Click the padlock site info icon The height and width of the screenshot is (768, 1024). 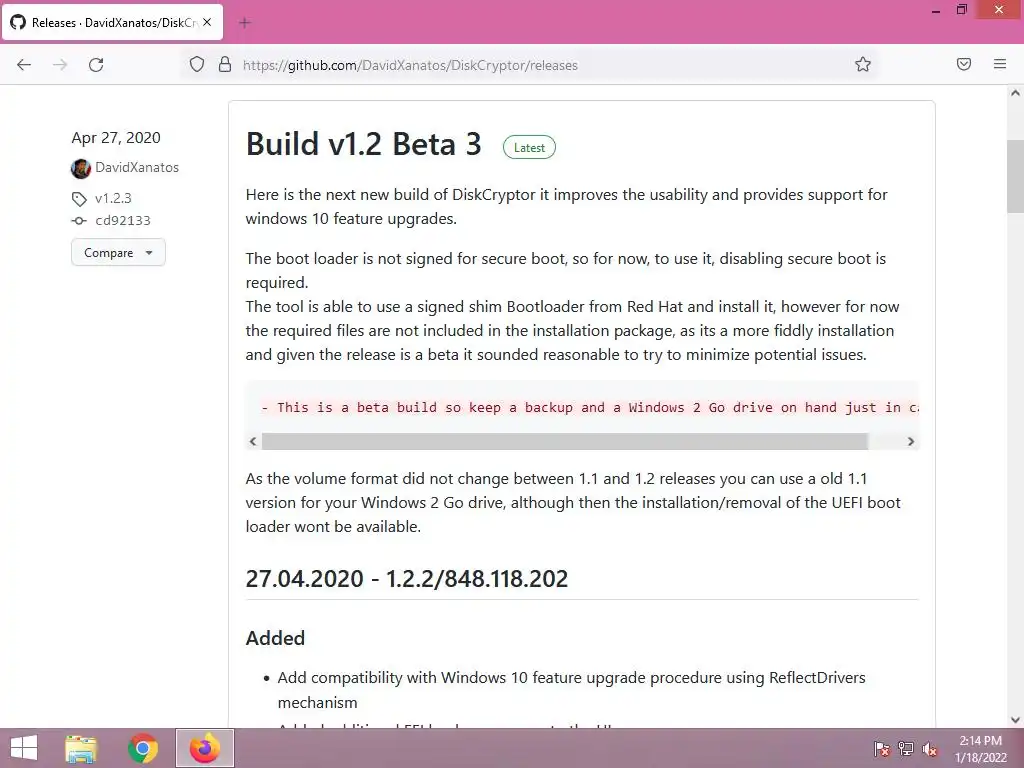pyautogui.click(x=225, y=64)
